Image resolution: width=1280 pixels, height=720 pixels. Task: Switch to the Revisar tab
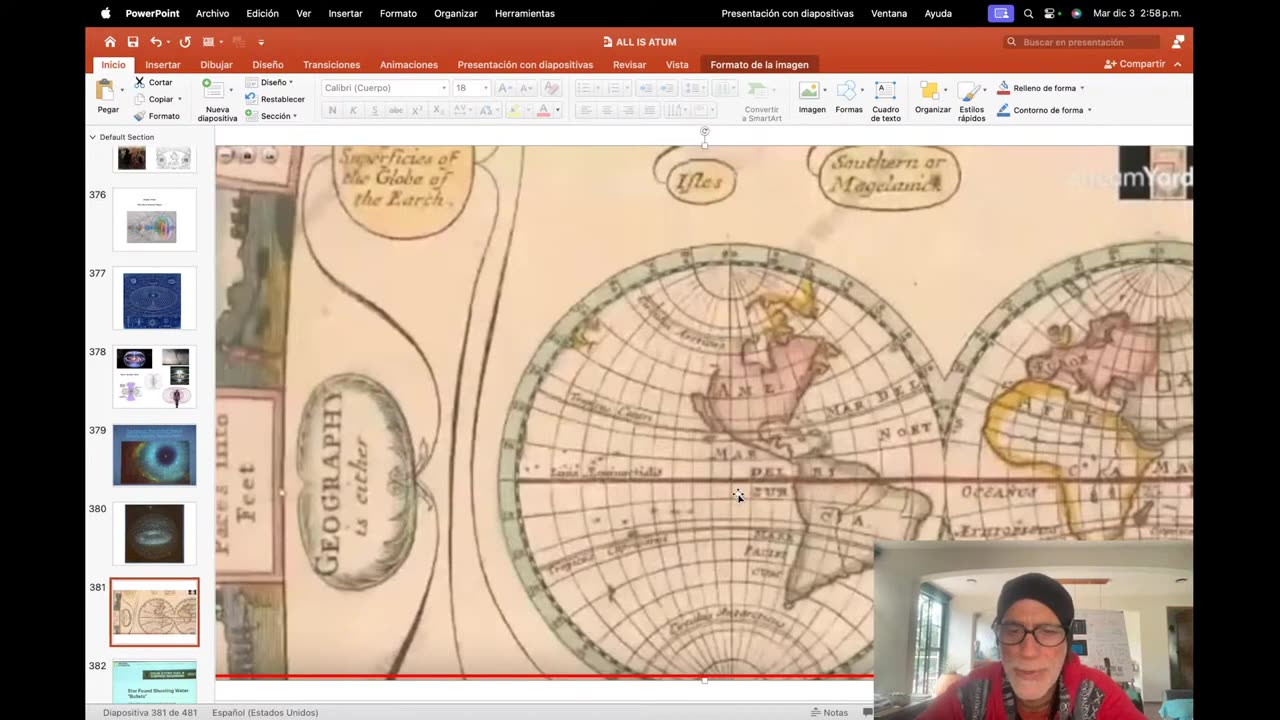[629, 64]
